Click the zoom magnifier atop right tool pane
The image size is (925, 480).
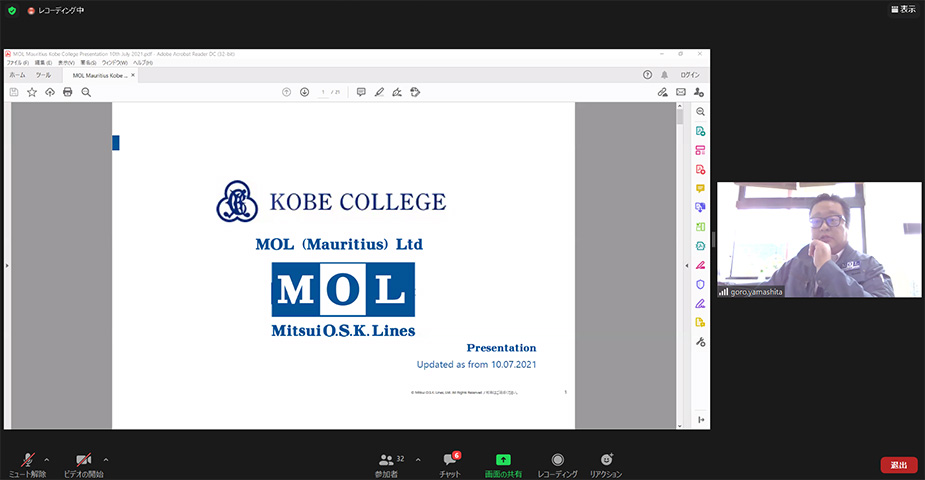coord(700,112)
